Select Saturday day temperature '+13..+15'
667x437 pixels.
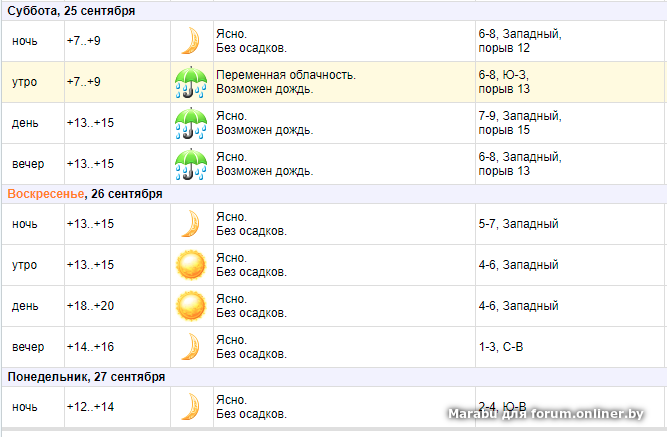coord(90,123)
